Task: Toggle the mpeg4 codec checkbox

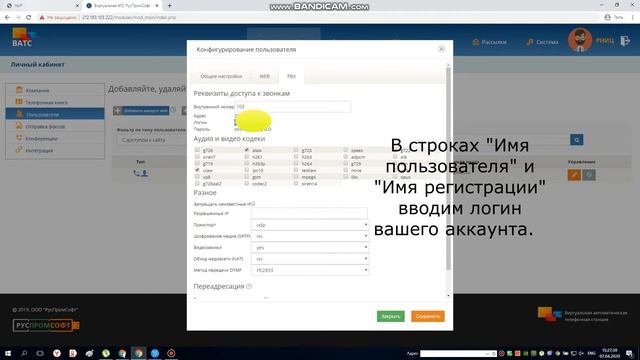Action: [296, 177]
